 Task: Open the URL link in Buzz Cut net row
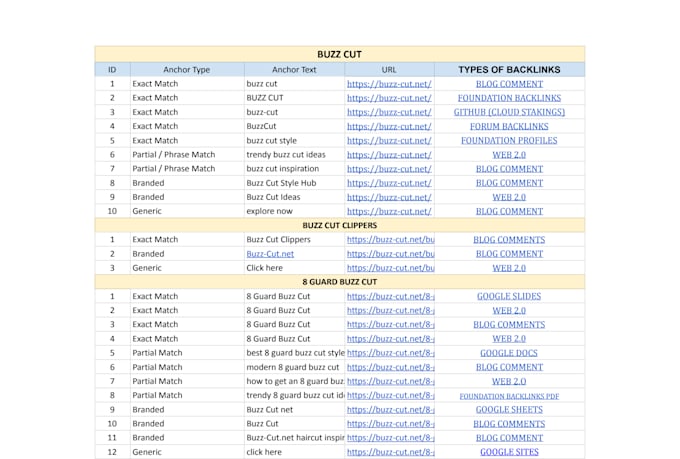(x=390, y=410)
